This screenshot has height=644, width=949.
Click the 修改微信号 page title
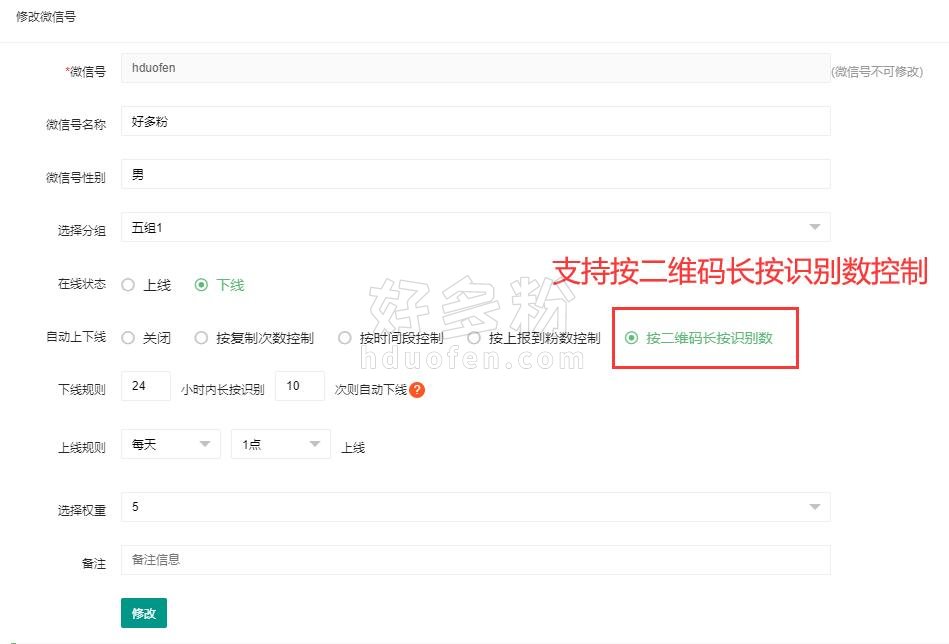pos(46,17)
